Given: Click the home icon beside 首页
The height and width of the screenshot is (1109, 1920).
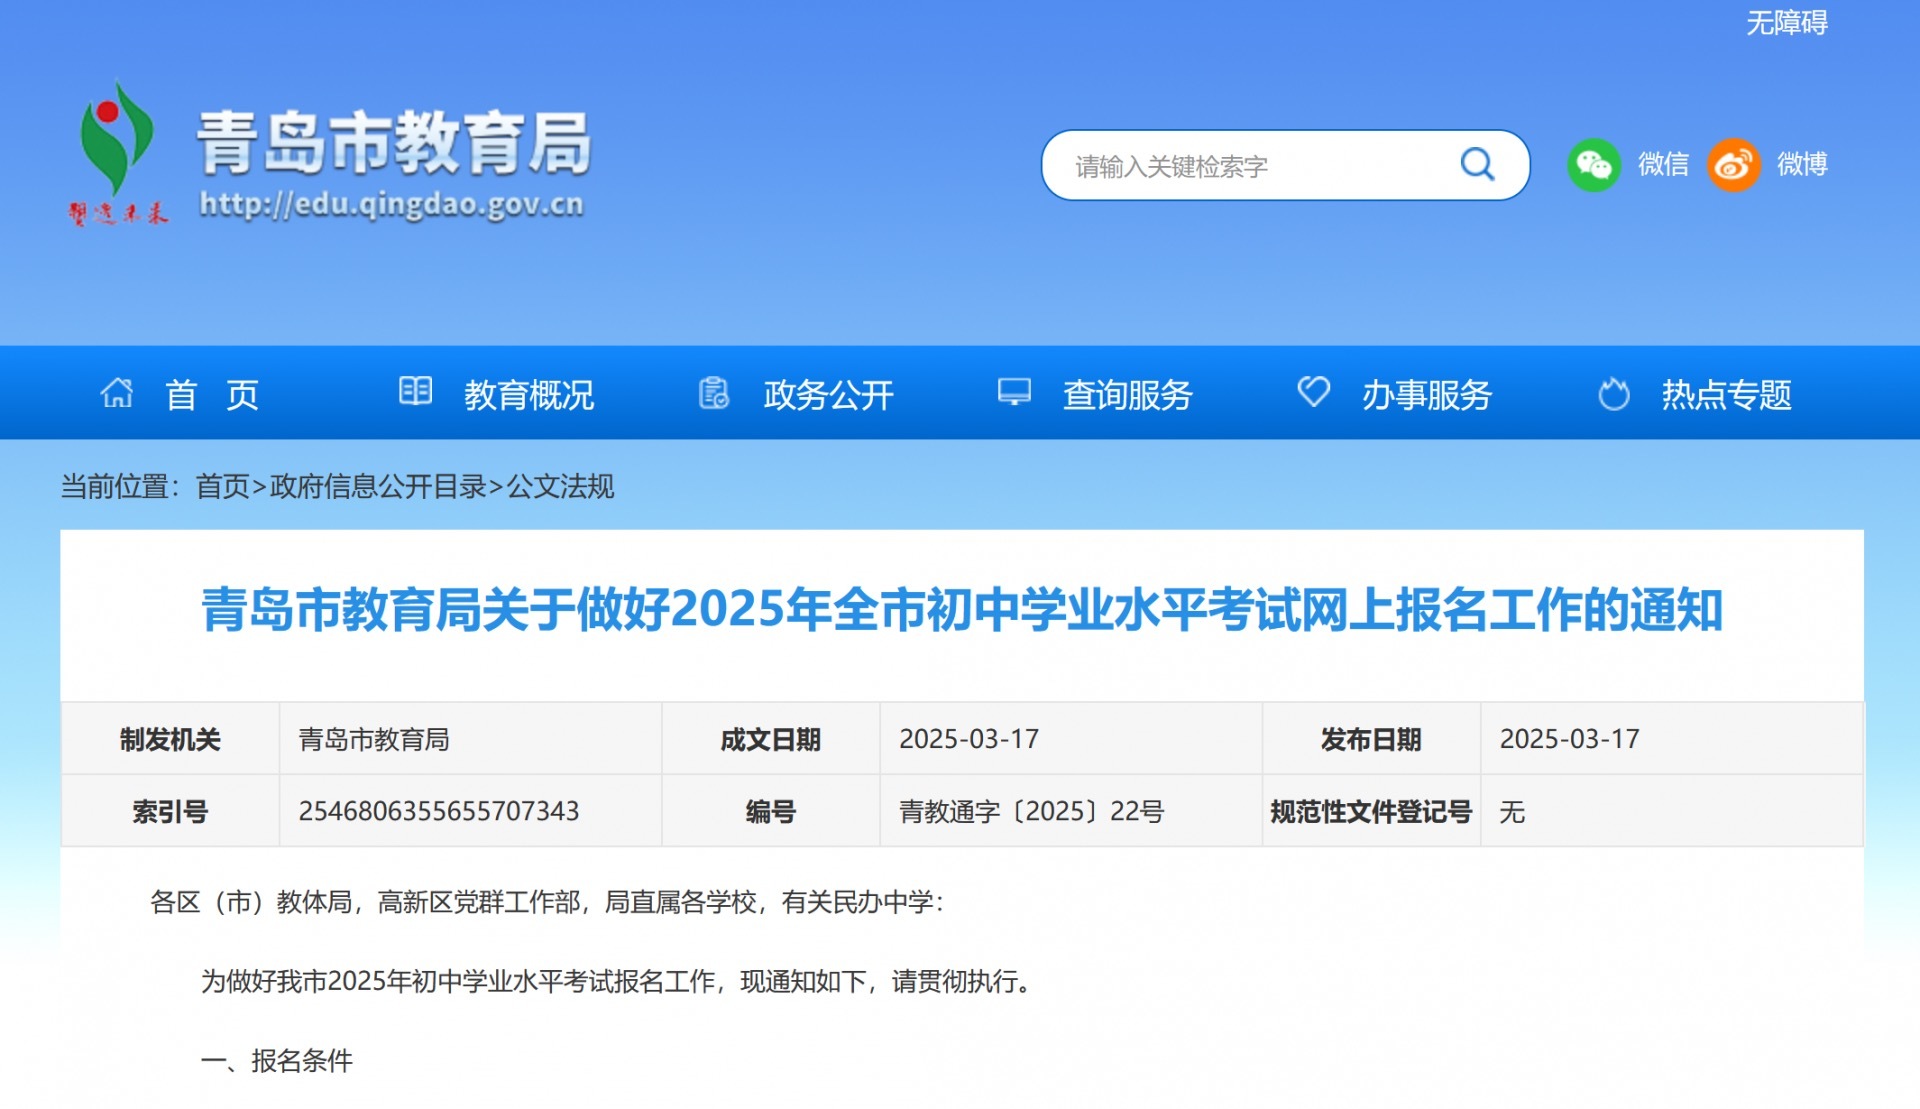Looking at the screenshot, I should 117,393.
